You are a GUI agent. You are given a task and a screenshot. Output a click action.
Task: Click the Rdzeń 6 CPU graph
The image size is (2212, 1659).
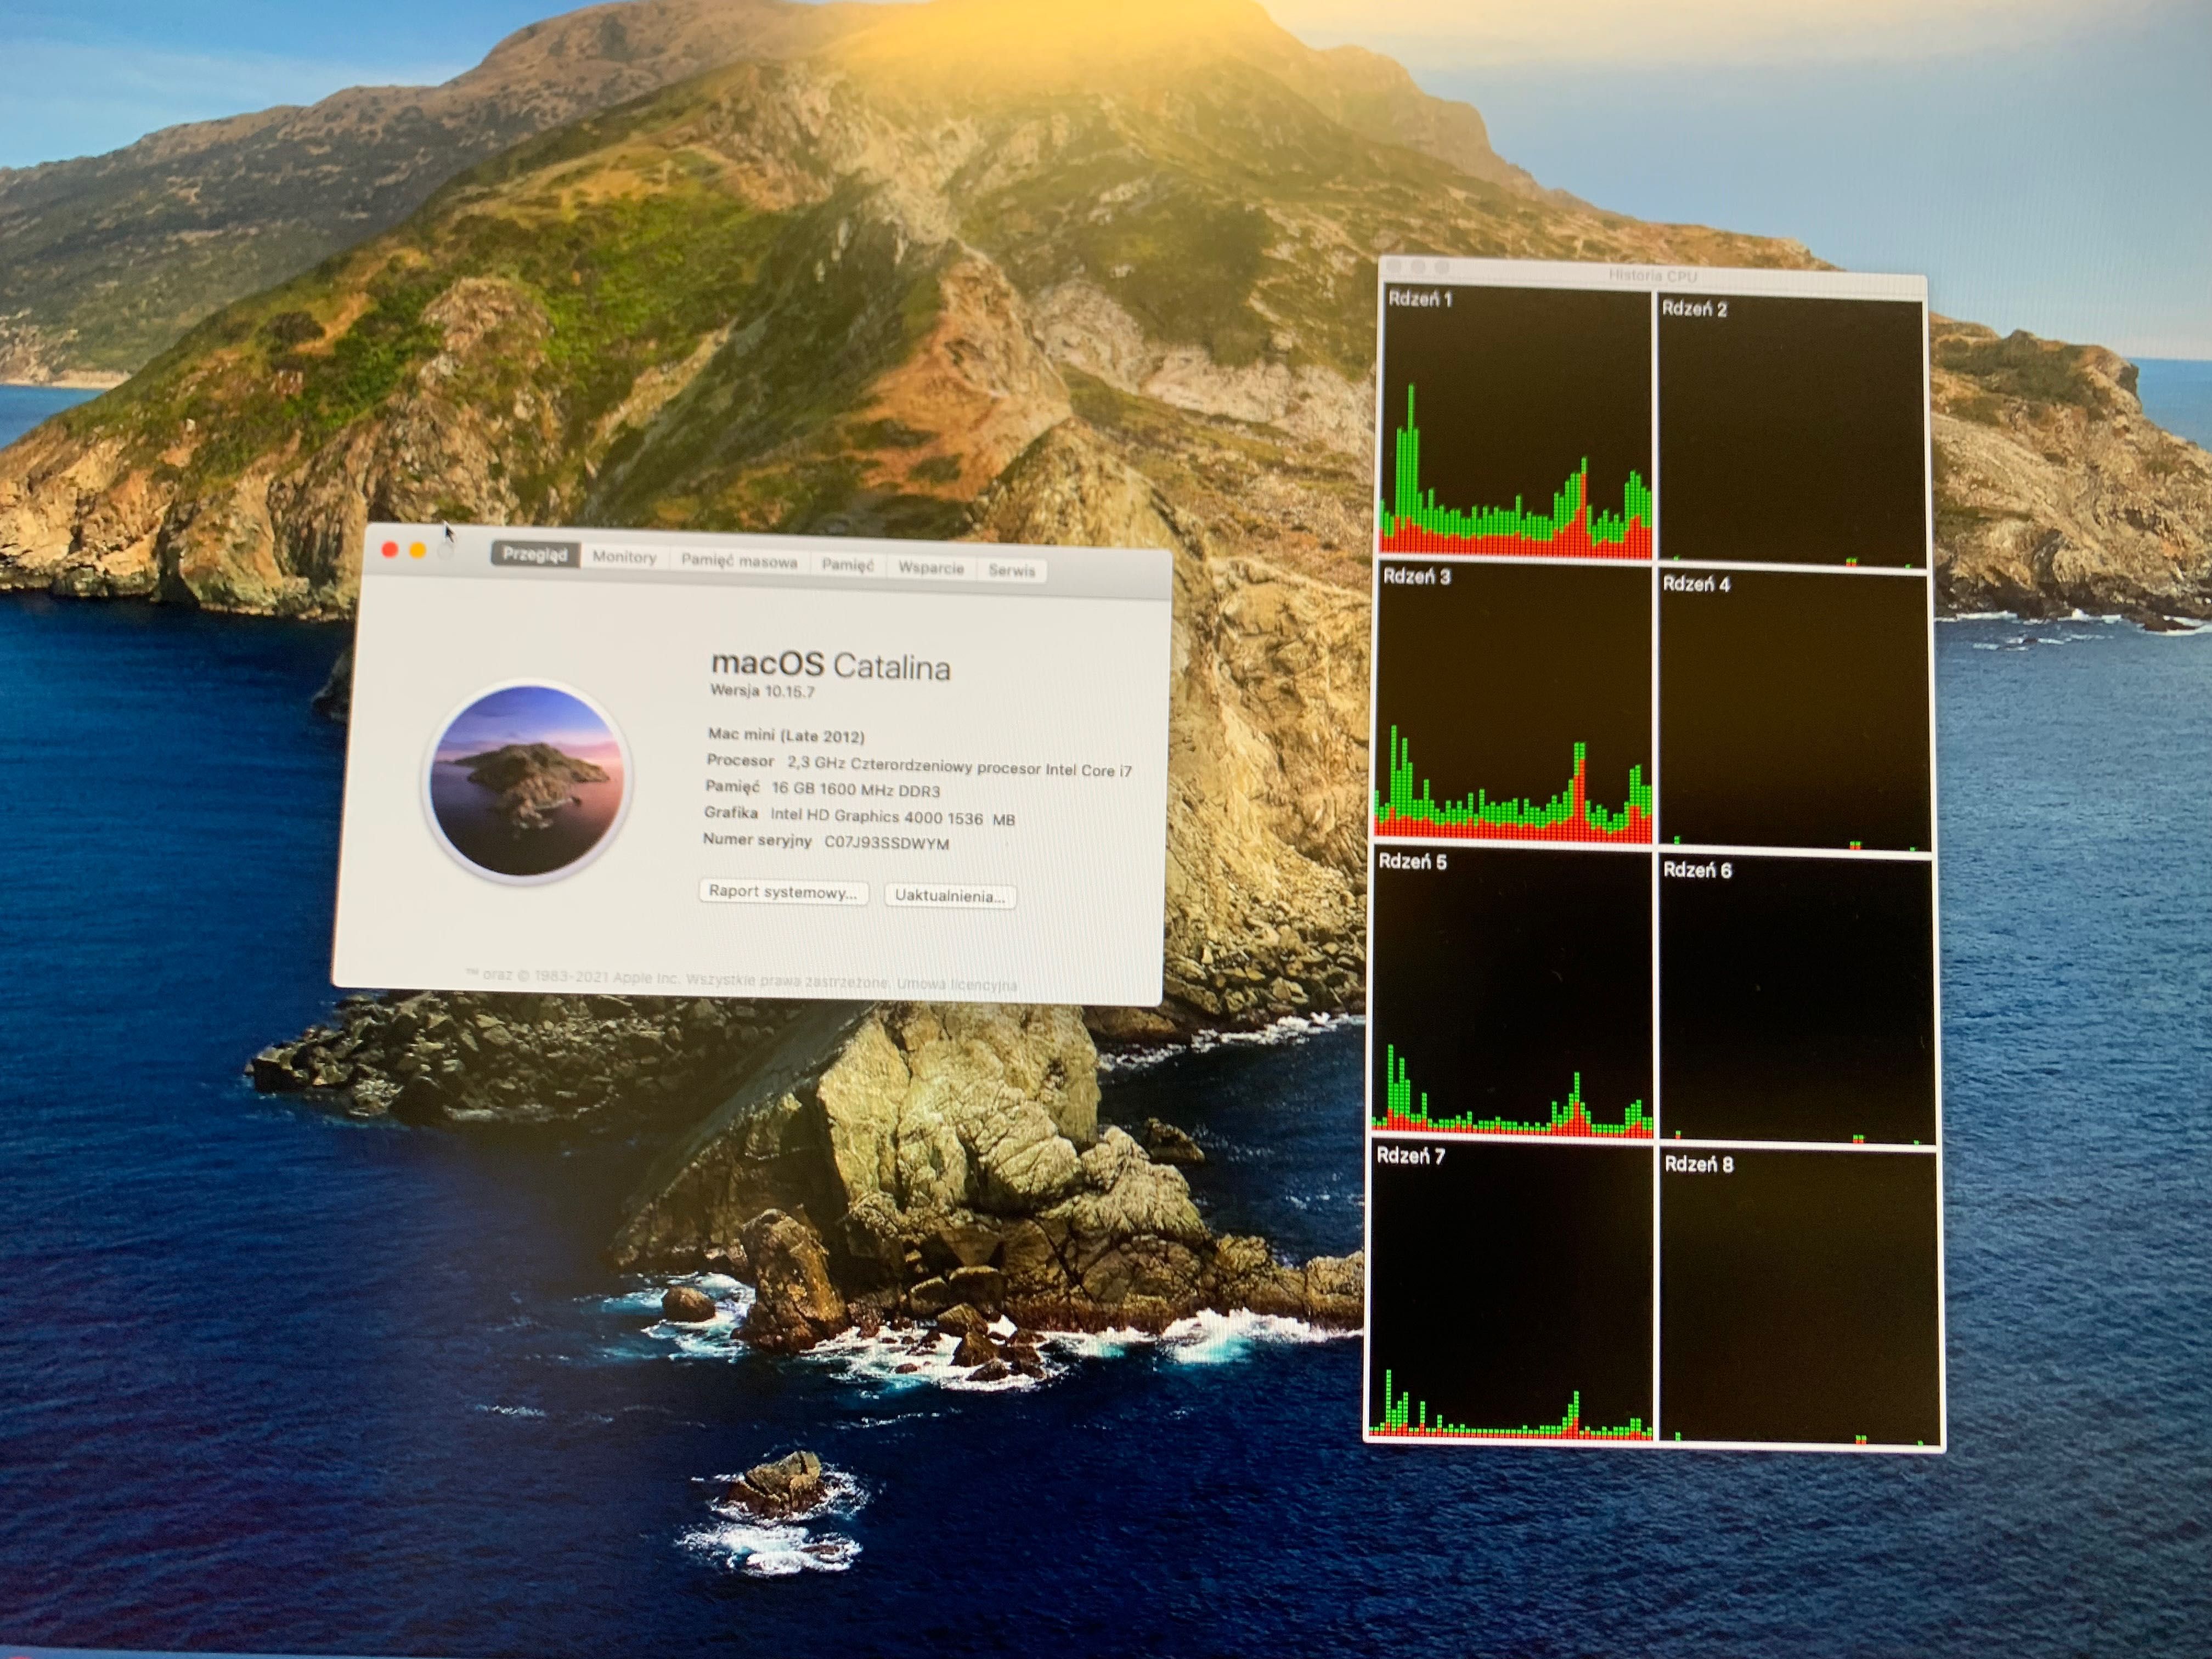tap(1797, 1000)
